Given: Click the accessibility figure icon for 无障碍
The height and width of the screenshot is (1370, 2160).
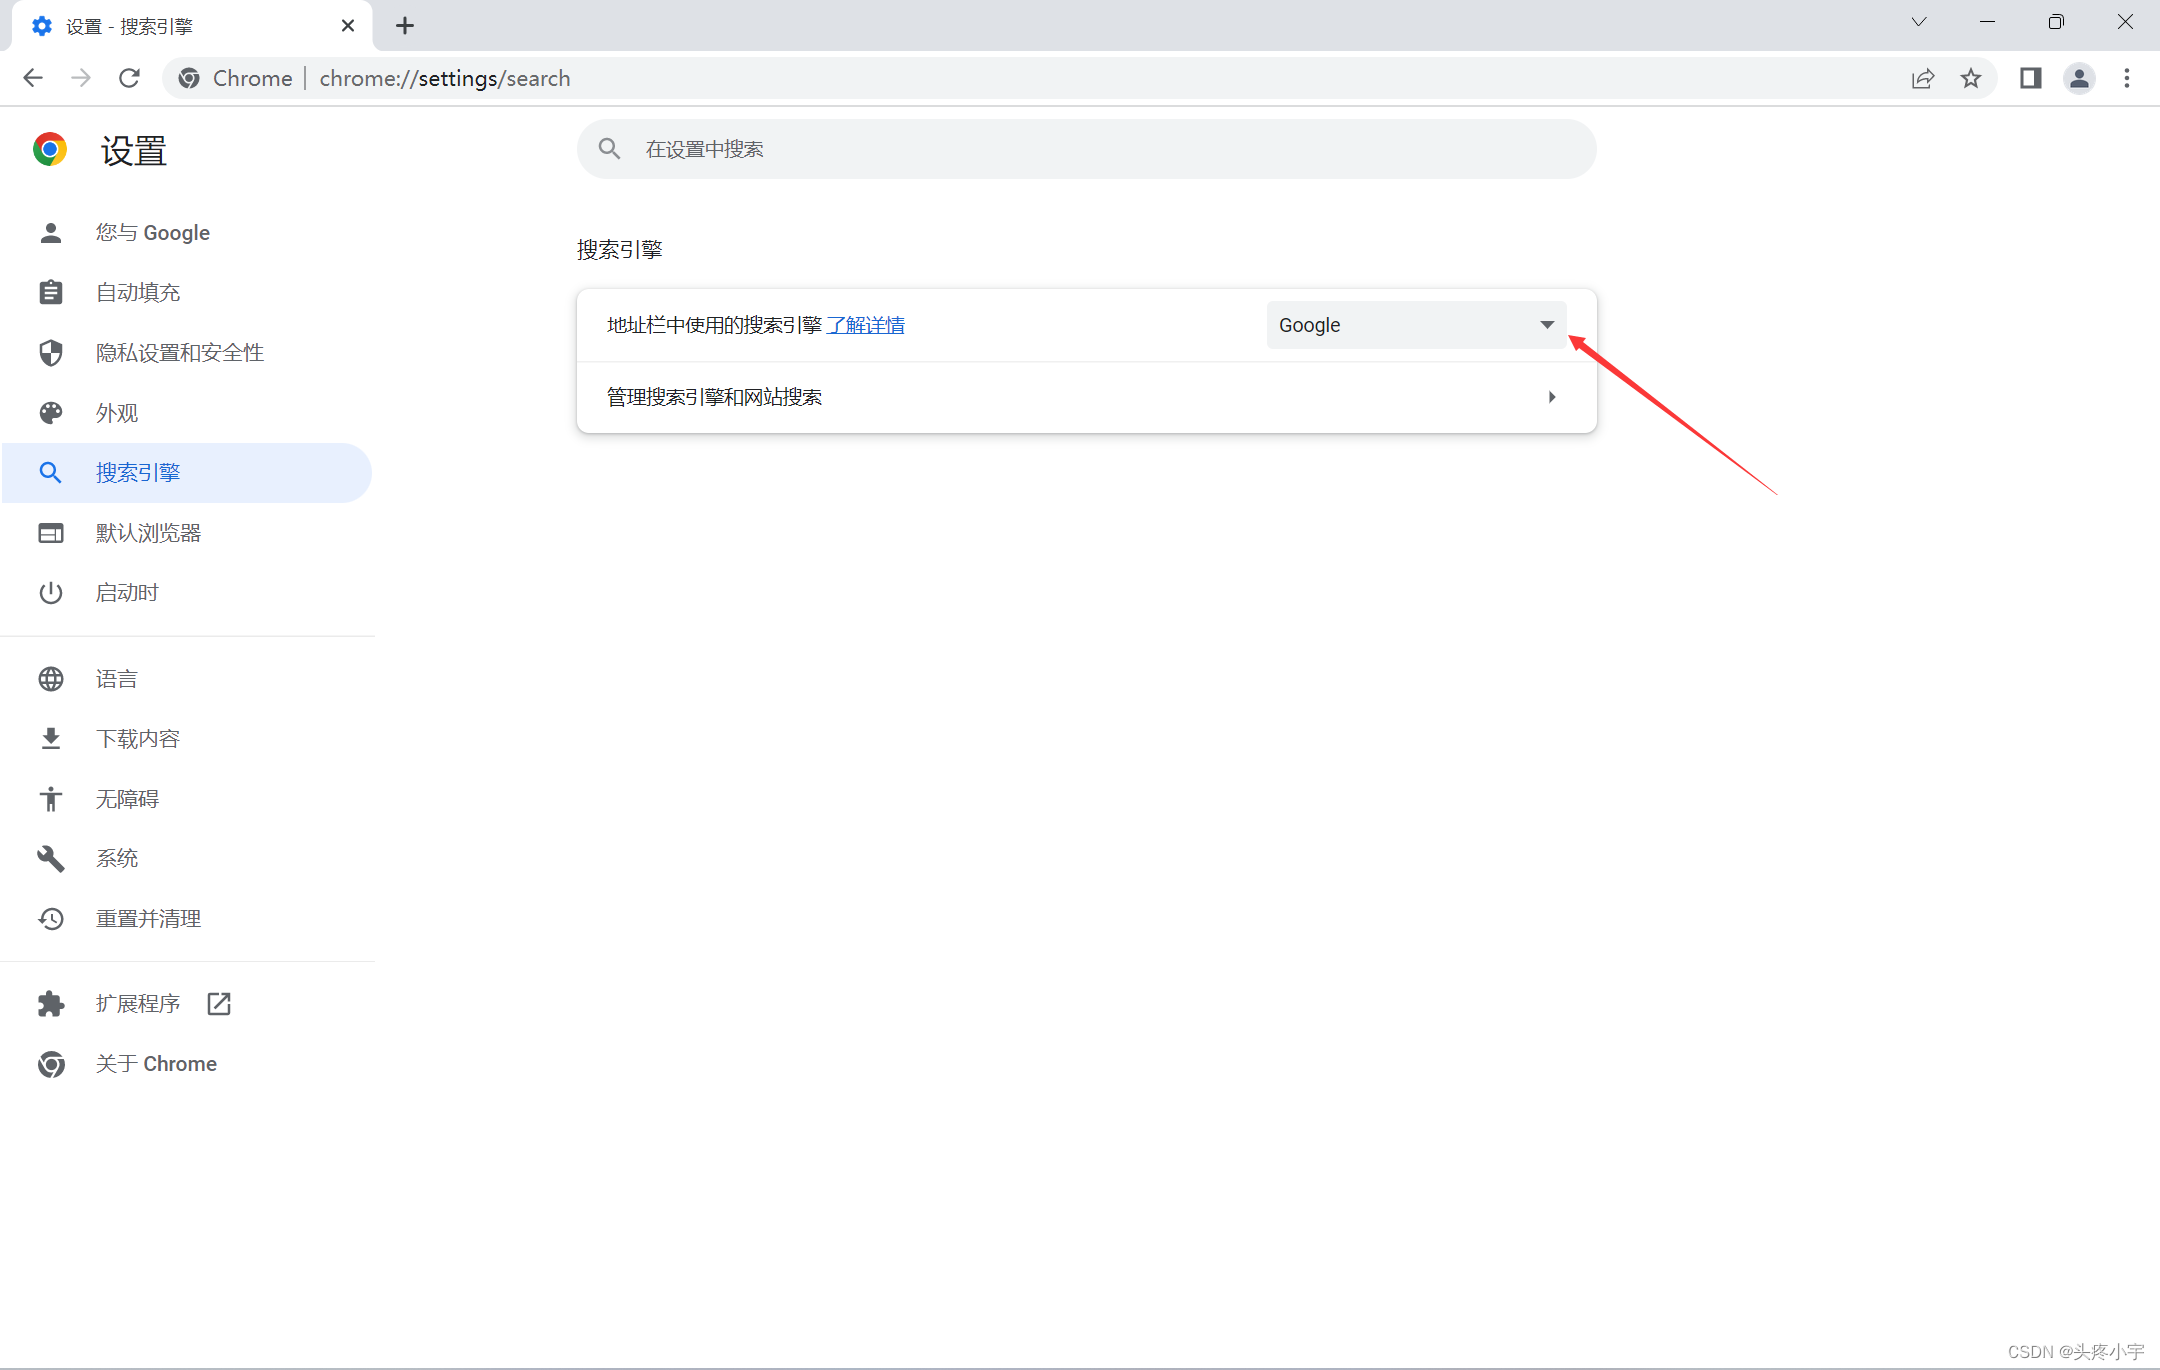Looking at the screenshot, I should (x=51, y=799).
